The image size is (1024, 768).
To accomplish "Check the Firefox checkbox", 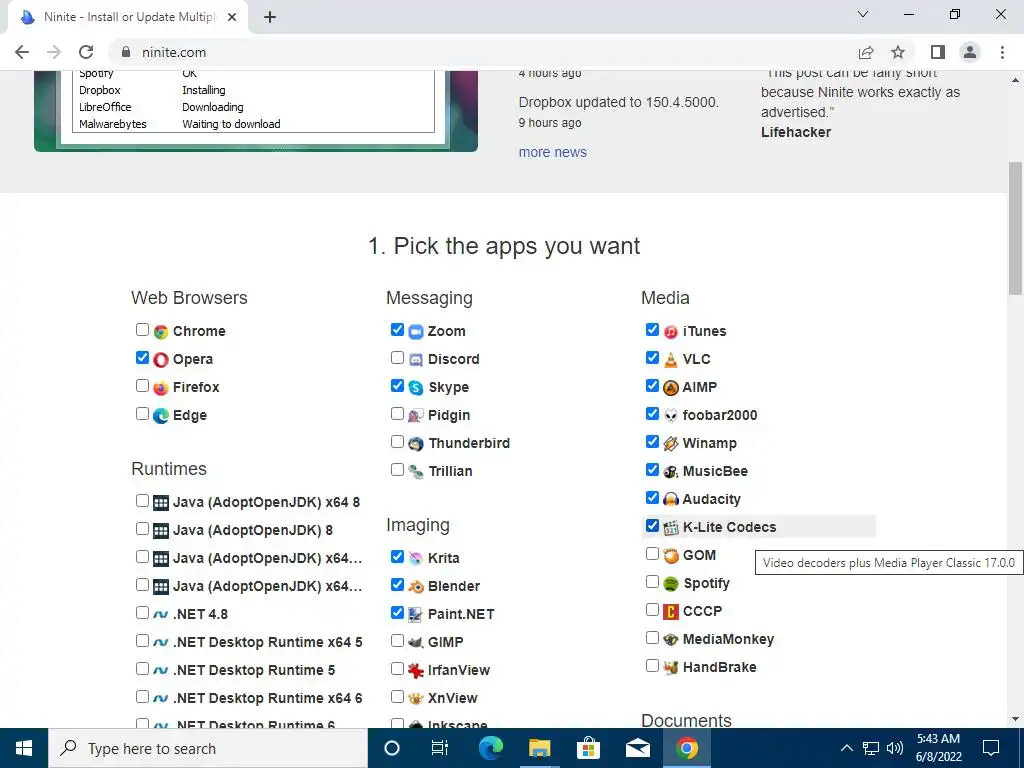I will 142,386.
